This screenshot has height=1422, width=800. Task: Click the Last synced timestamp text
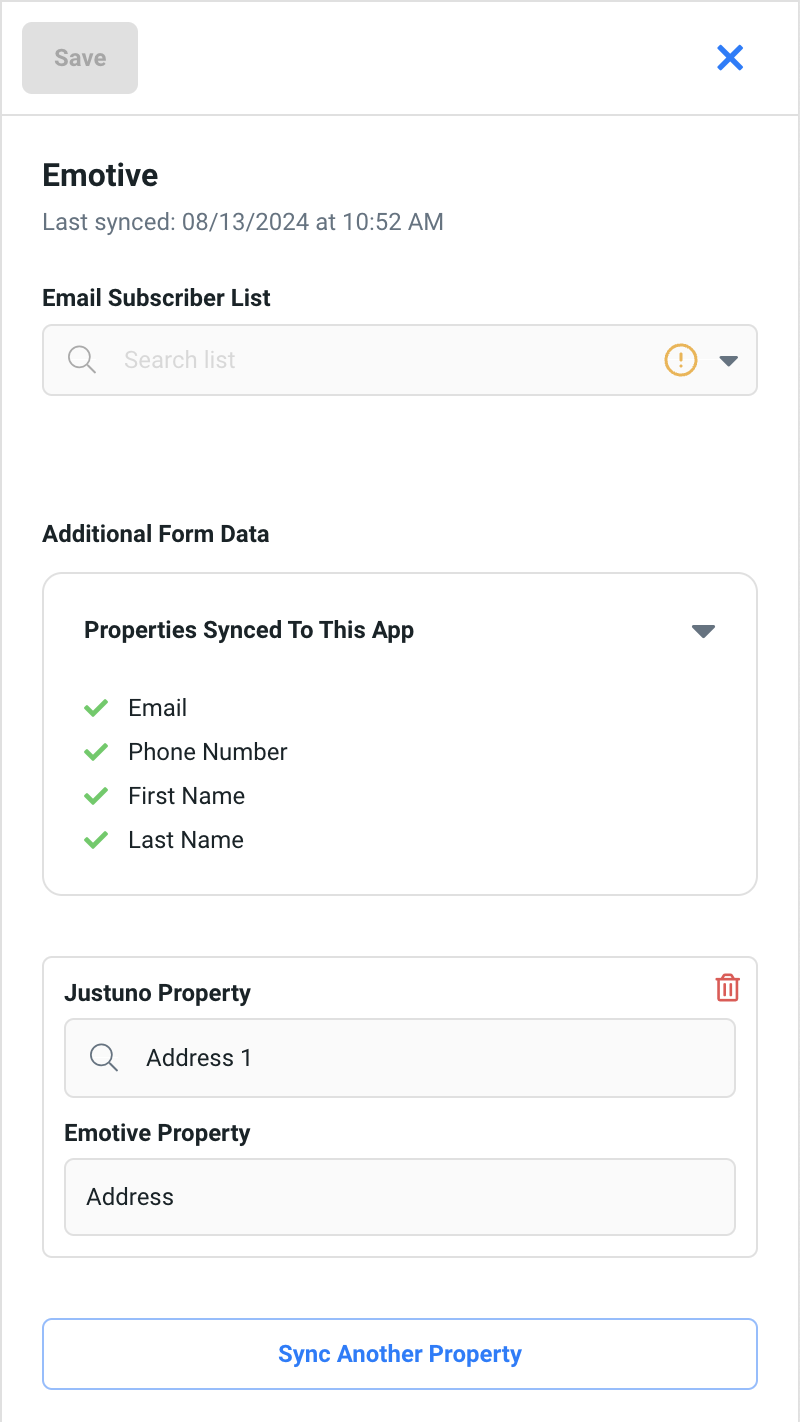243,221
